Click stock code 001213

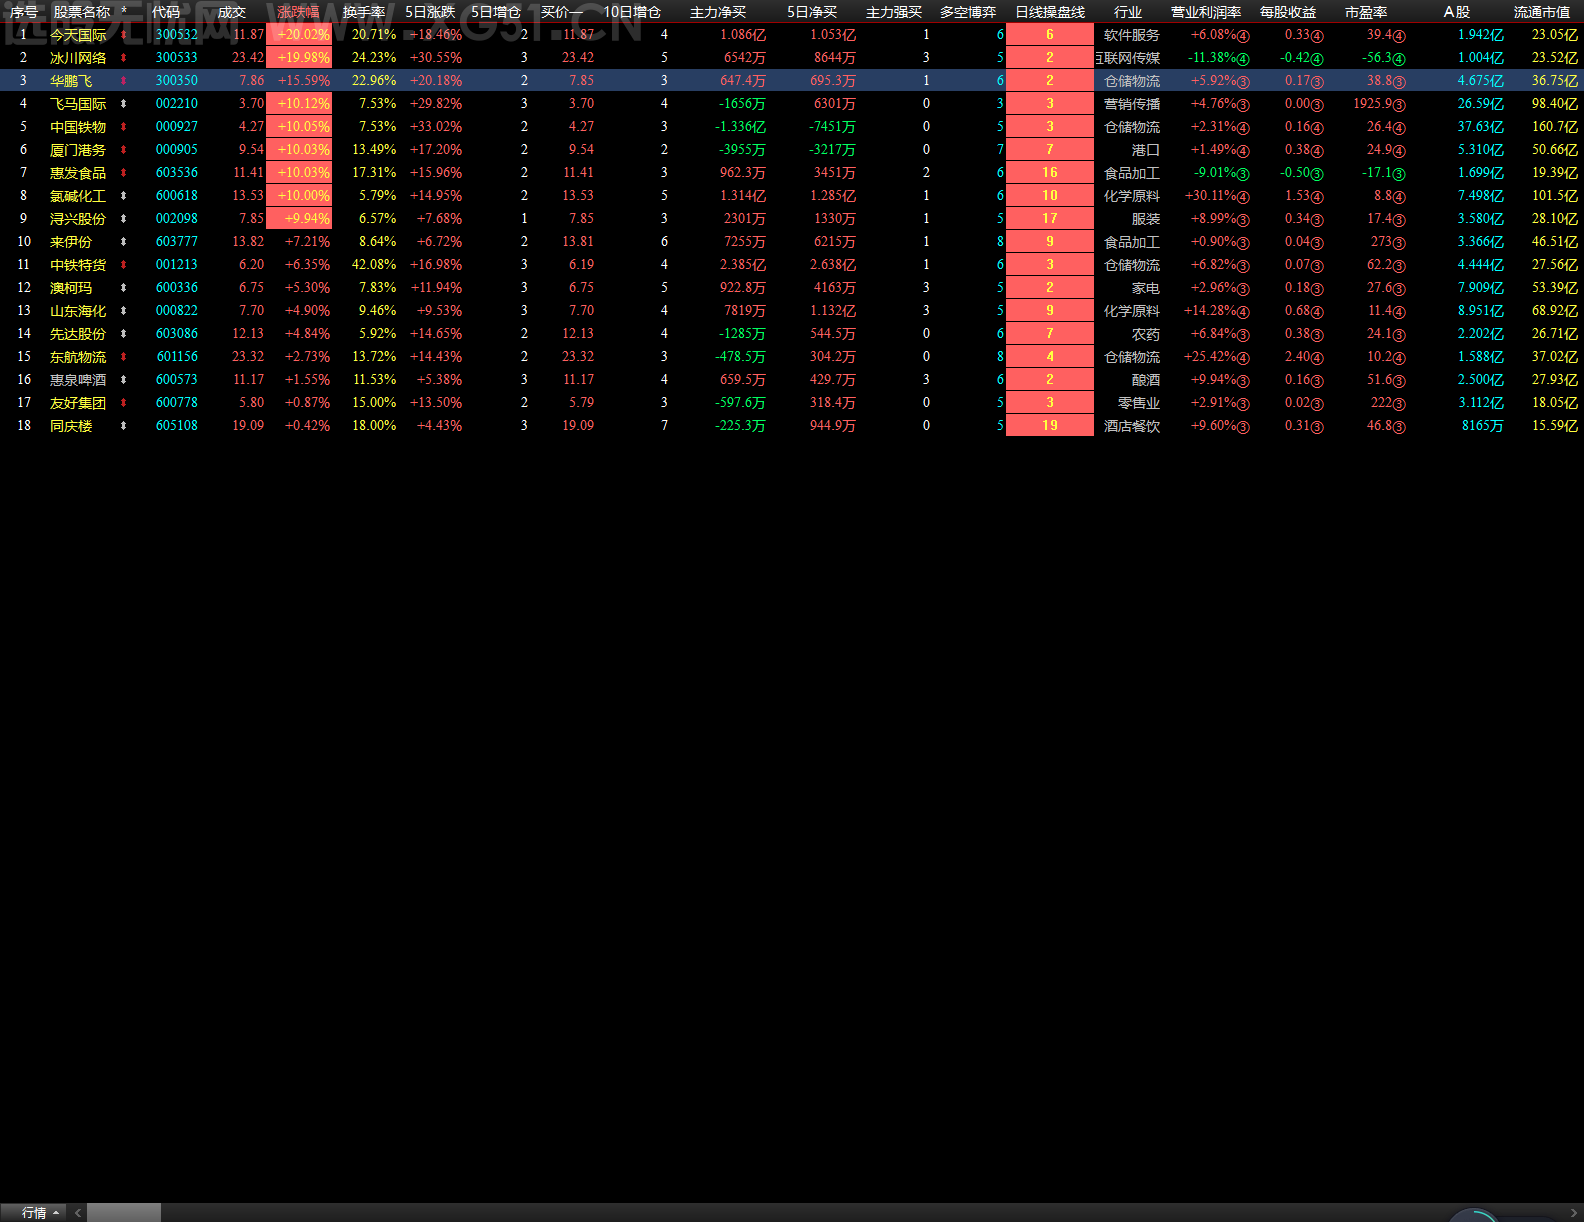pos(177,265)
